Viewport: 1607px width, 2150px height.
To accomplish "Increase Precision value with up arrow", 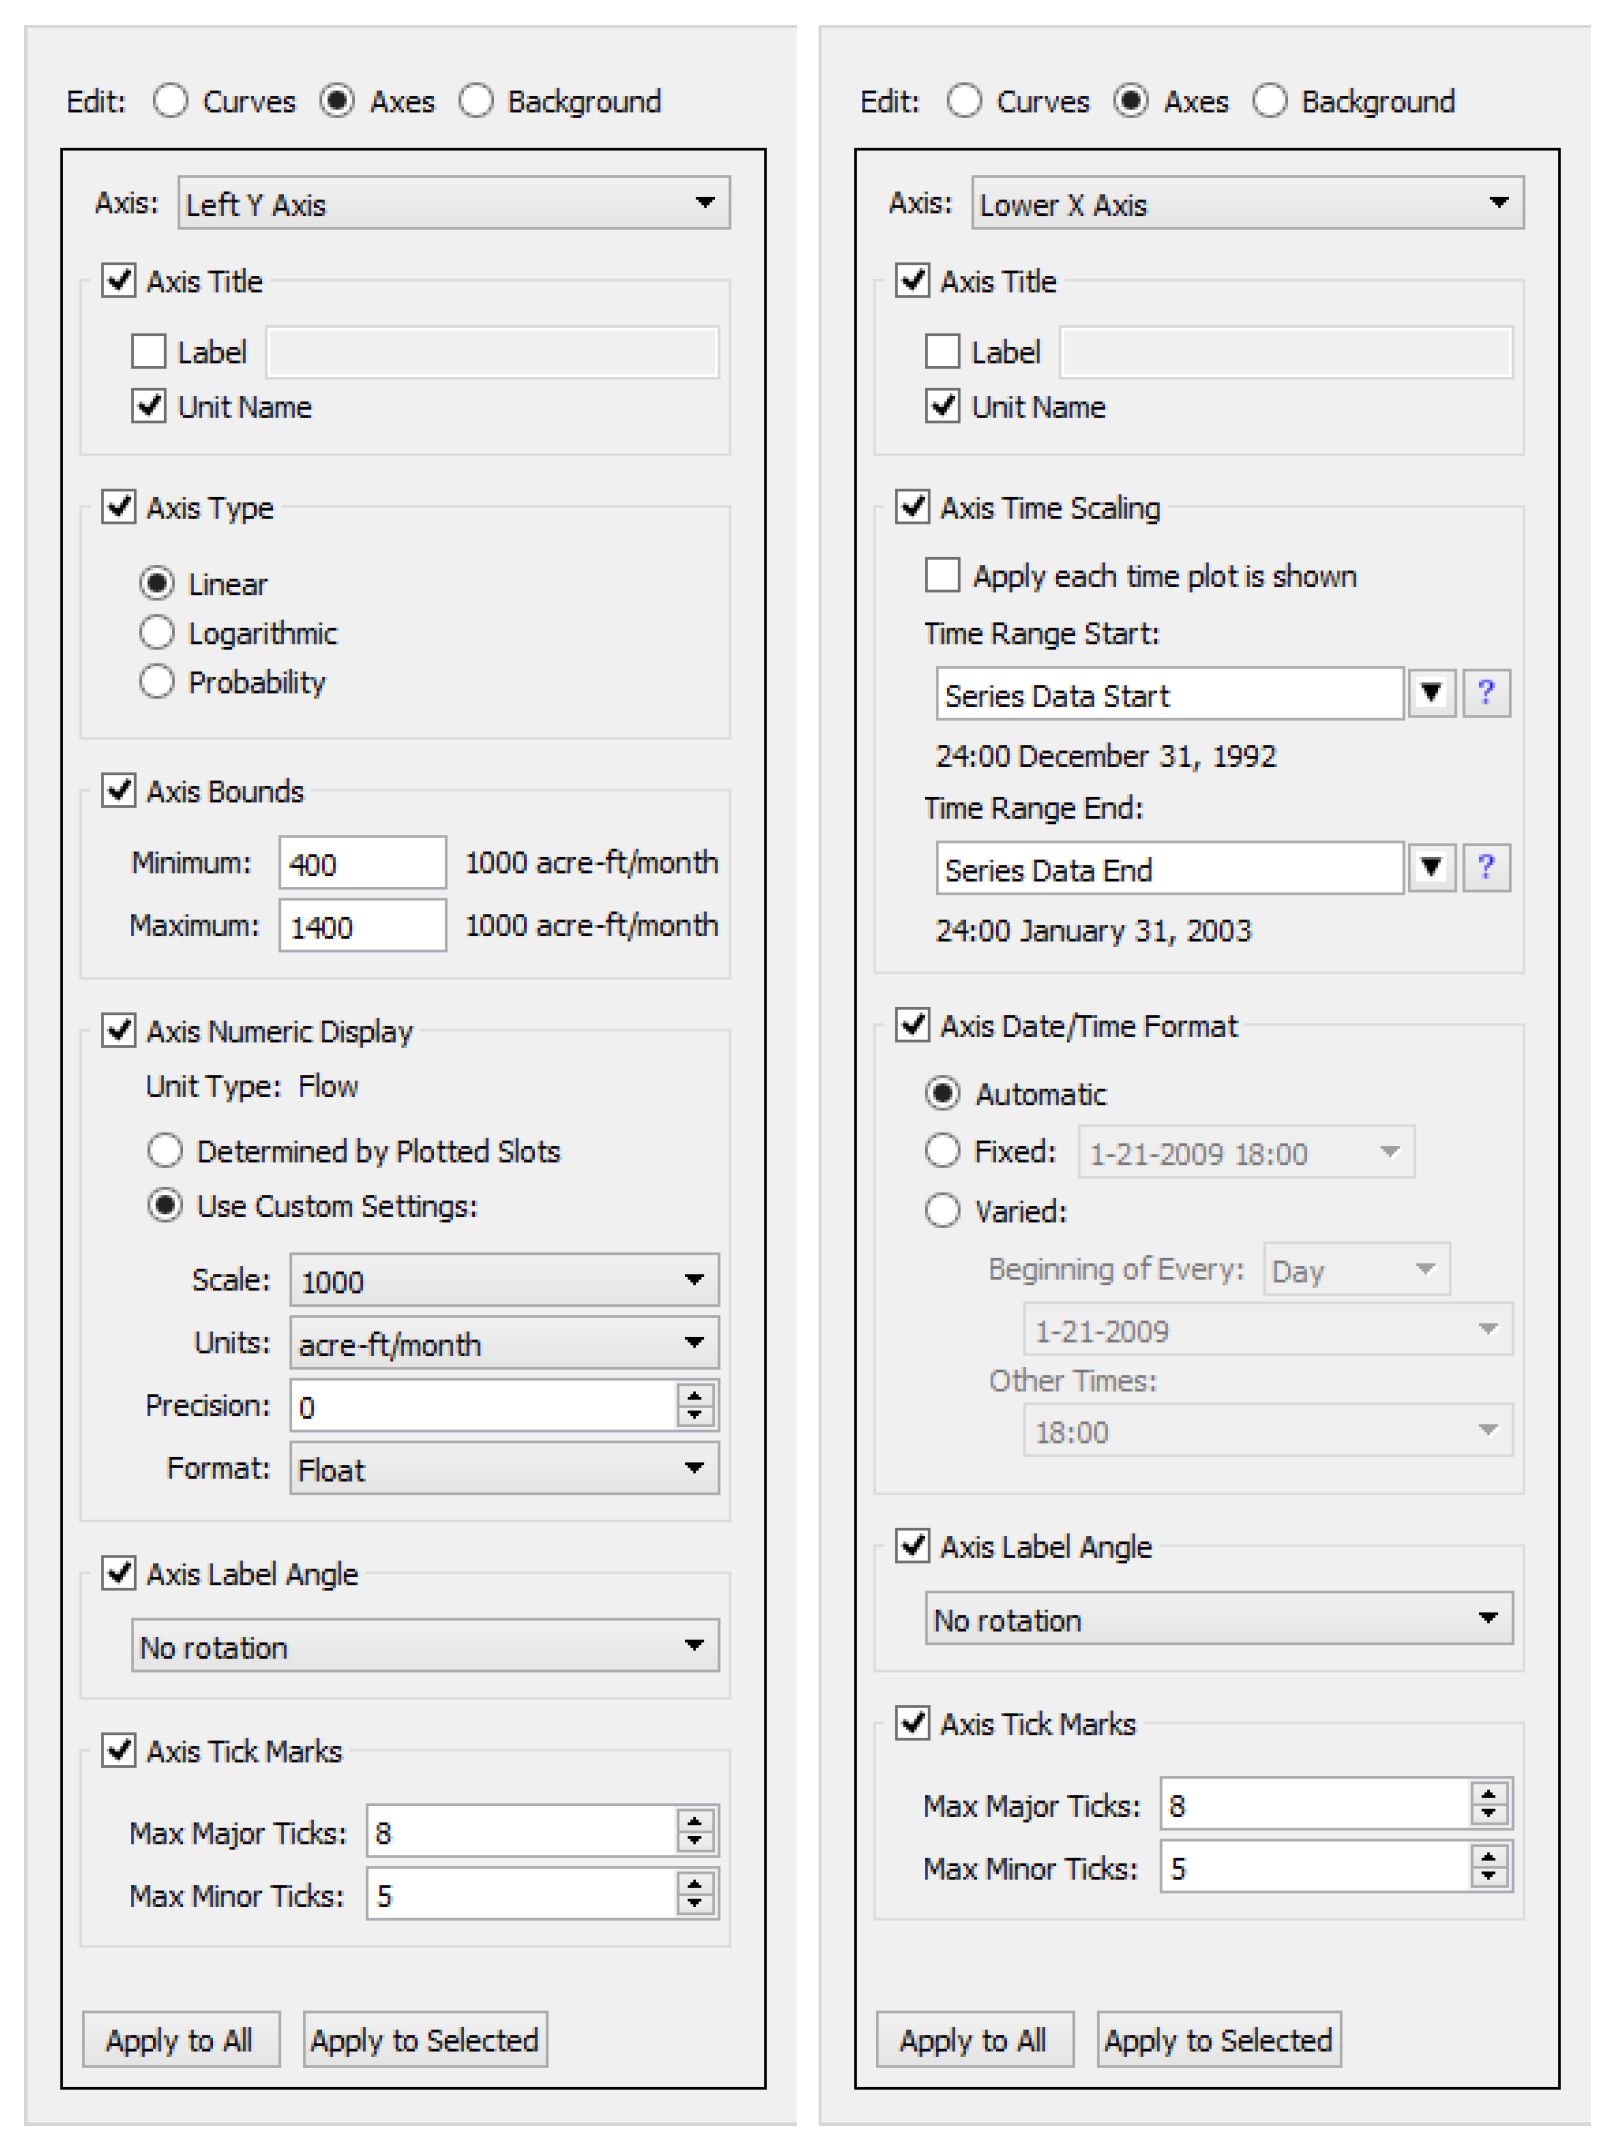I will point(694,1394).
